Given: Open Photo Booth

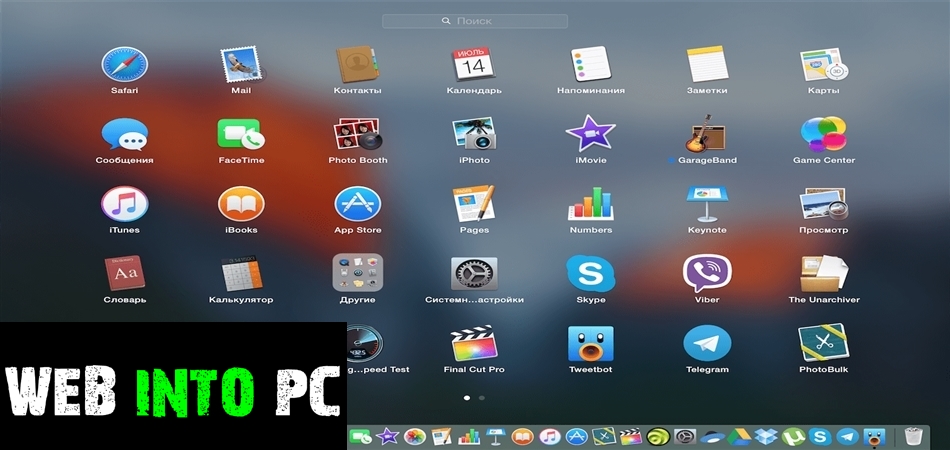Looking at the screenshot, I should coord(357,134).
